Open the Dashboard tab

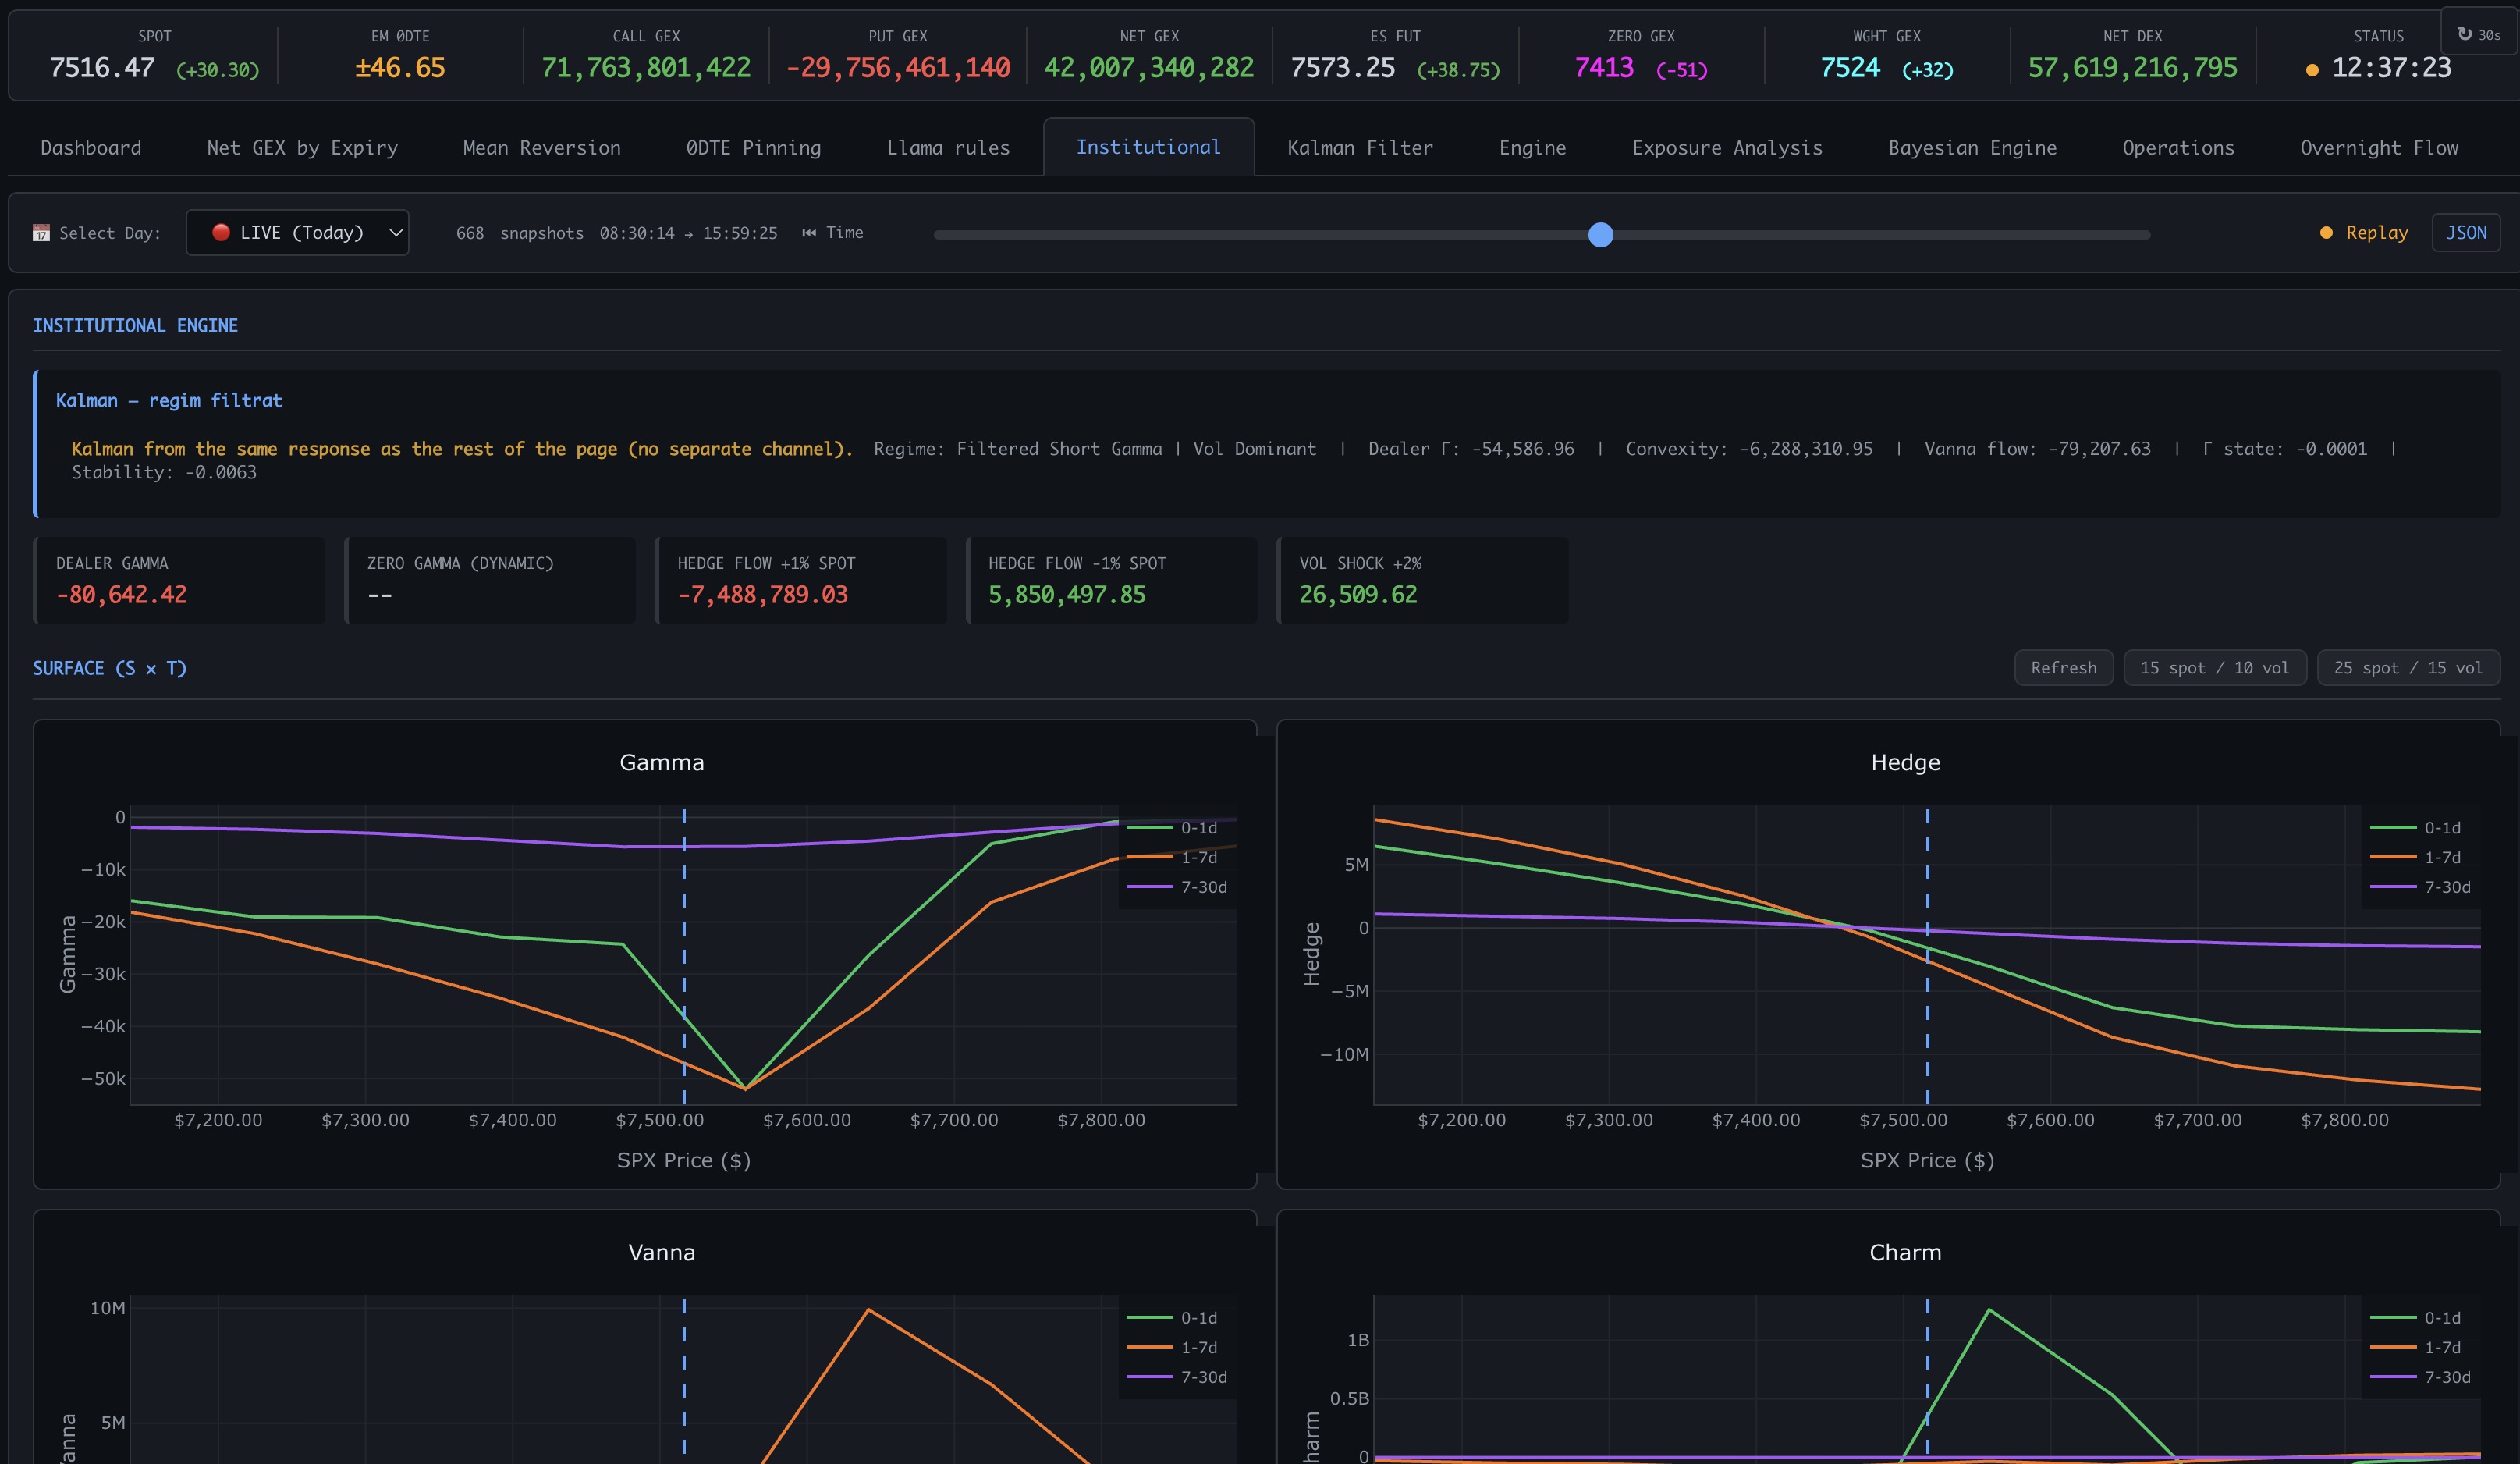(91, 148)
